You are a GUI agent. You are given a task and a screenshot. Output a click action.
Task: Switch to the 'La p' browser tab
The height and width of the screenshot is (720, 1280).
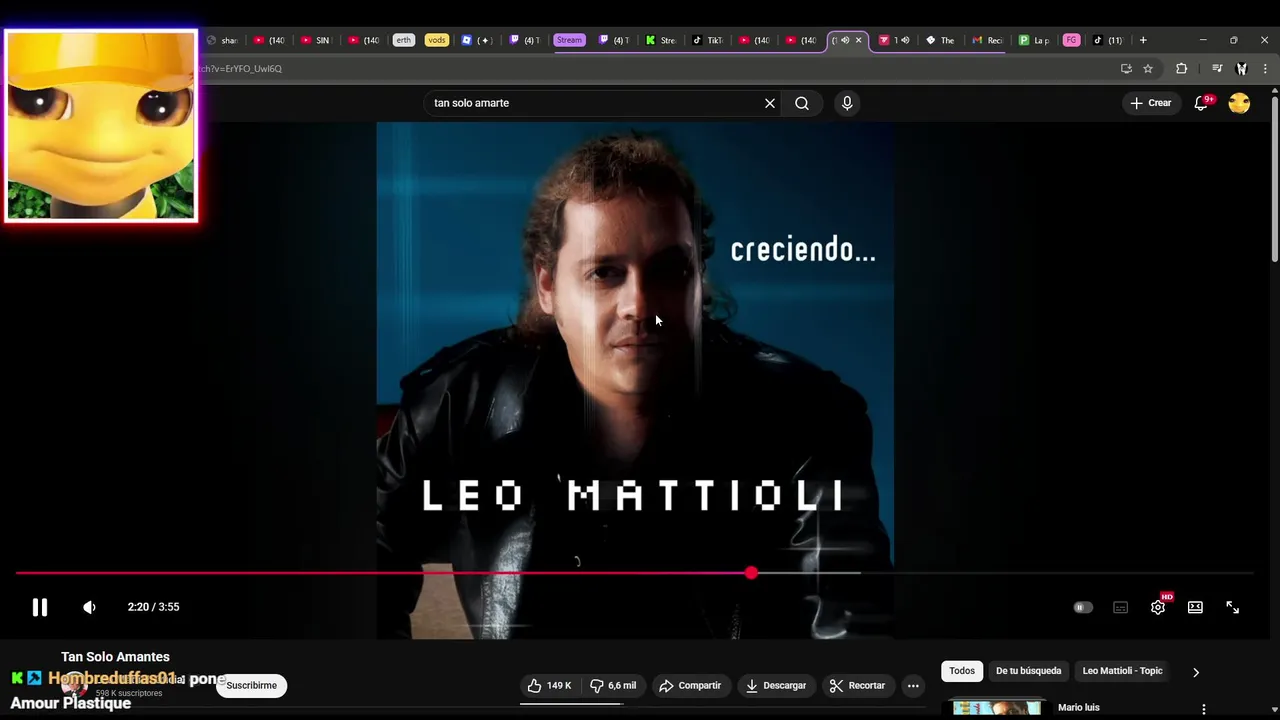[x=1034, y=40]
